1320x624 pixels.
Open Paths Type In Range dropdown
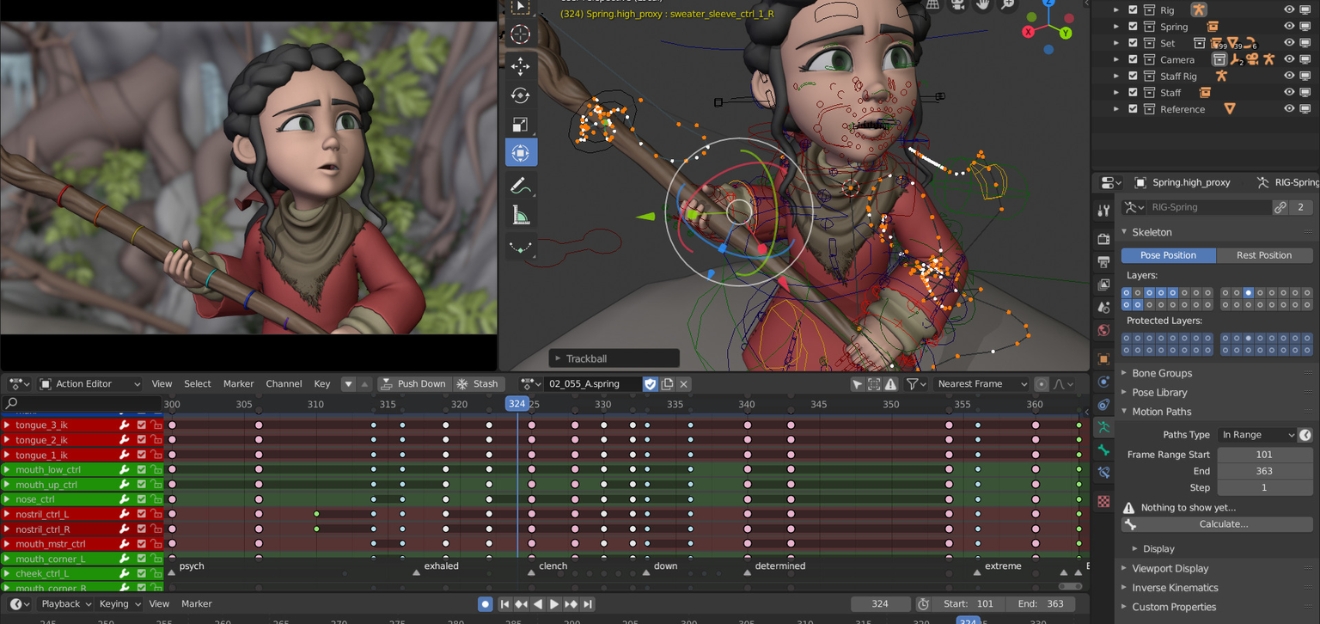tap(1257, 435)
